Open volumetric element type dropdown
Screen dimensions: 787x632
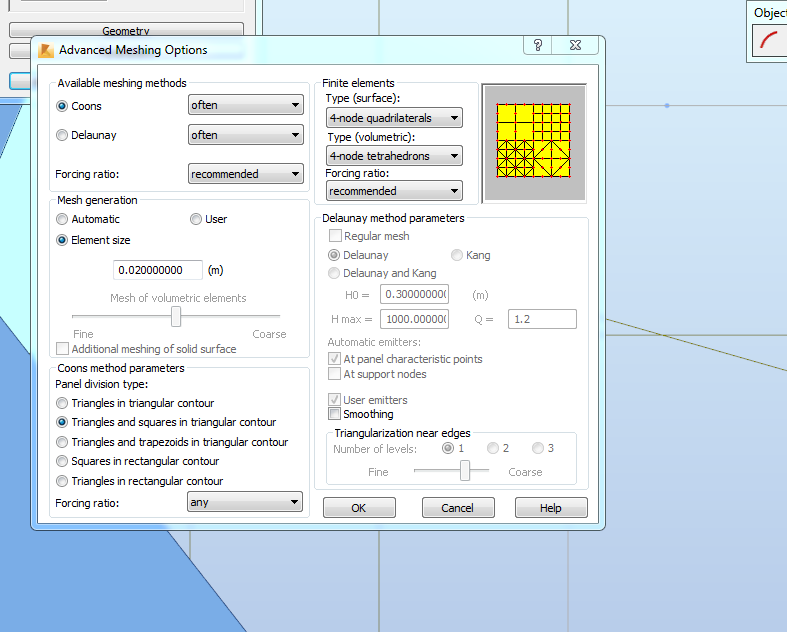point(394,156)
